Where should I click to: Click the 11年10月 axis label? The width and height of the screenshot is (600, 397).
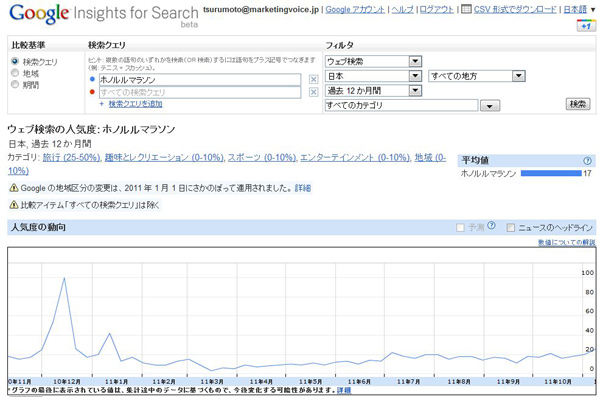tap(558, 382)
